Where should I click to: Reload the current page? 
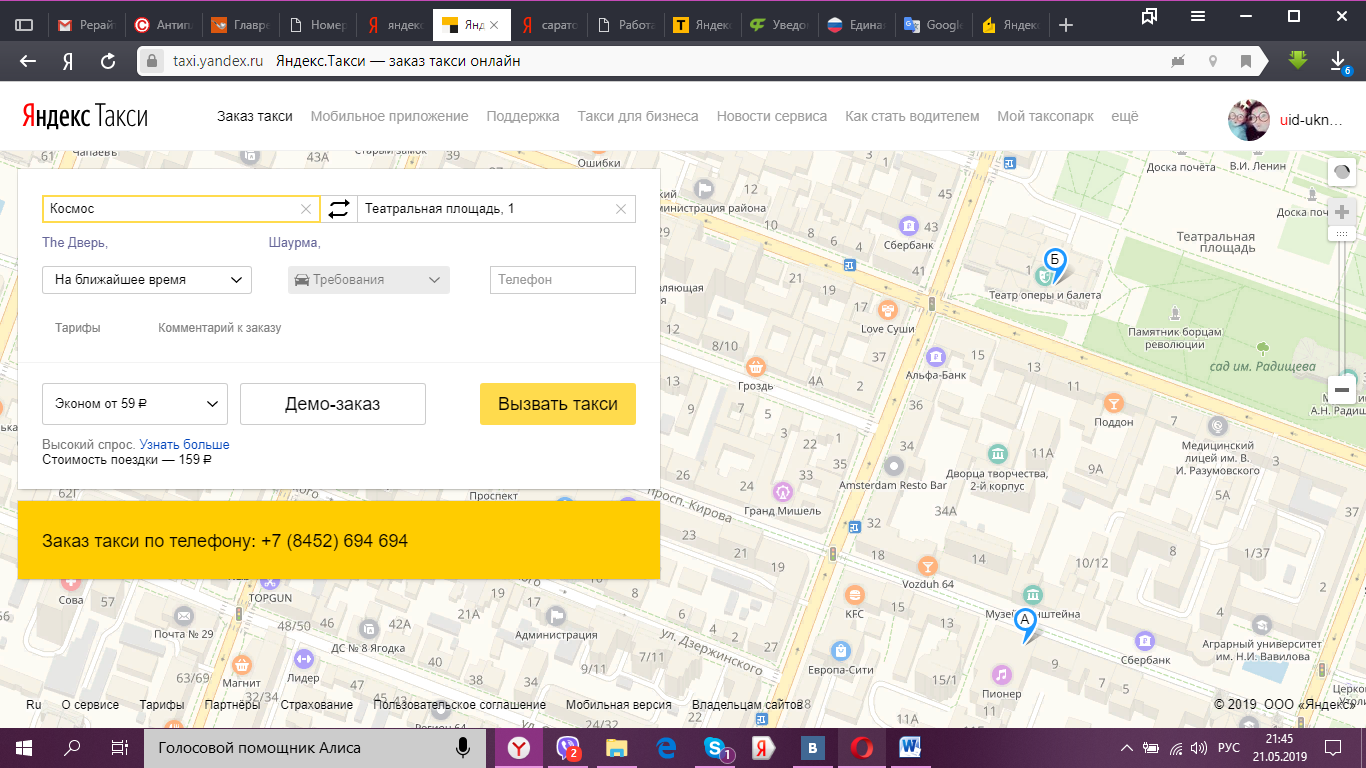[108, 61]
